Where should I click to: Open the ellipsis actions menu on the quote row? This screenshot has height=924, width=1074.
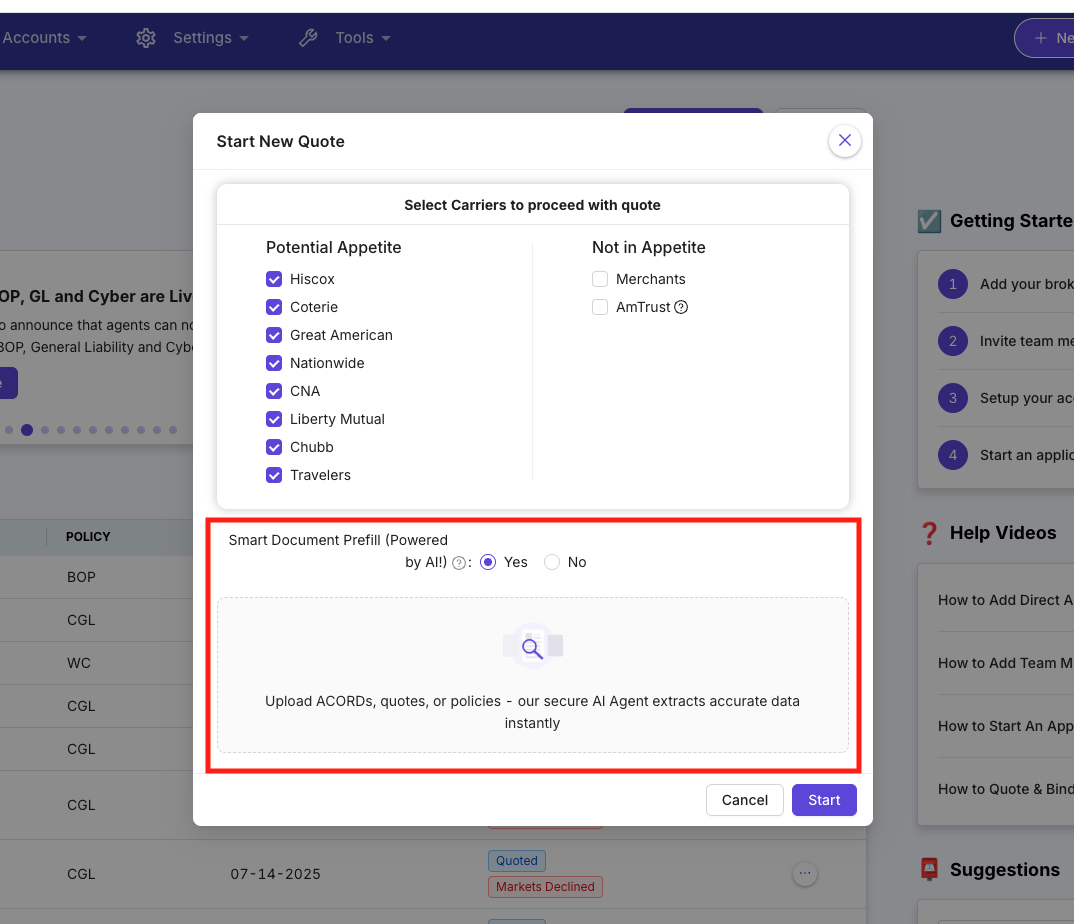[805, 873]
